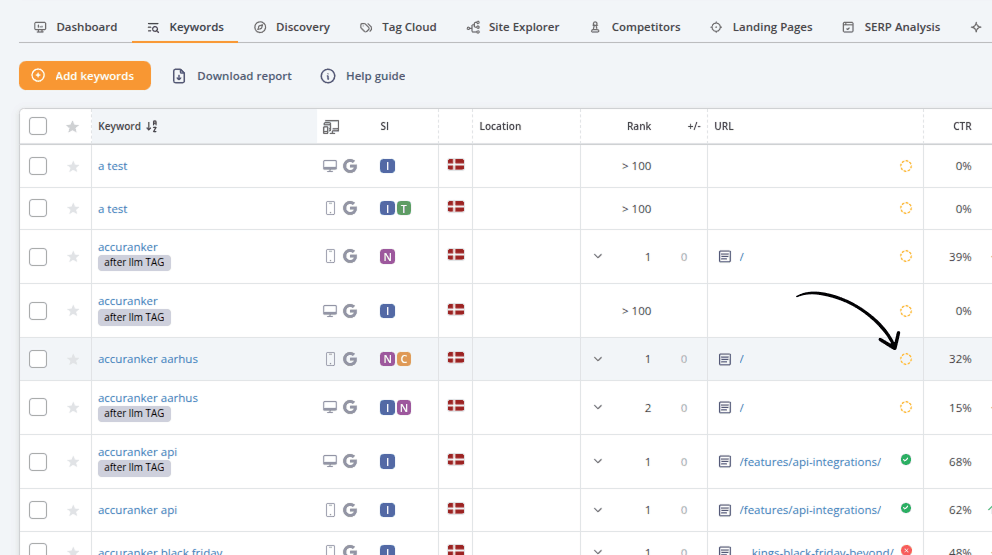Click 'after llm TAG' under accuranker mobile keyword
Viewport: 992px width, 555px height.
(134, 262)
